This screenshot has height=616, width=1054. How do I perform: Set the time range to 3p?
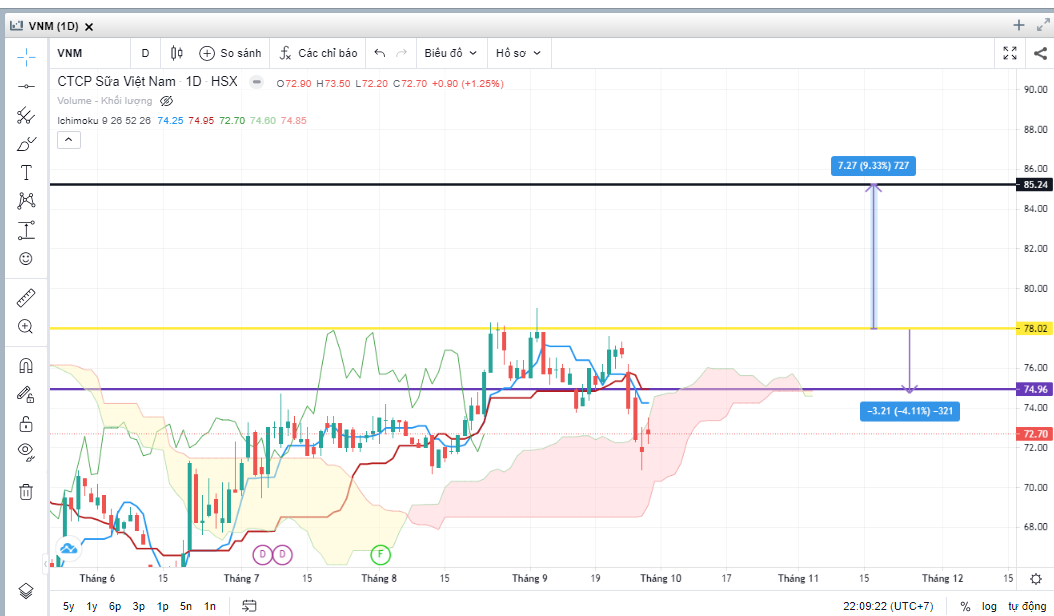[138, 606]
